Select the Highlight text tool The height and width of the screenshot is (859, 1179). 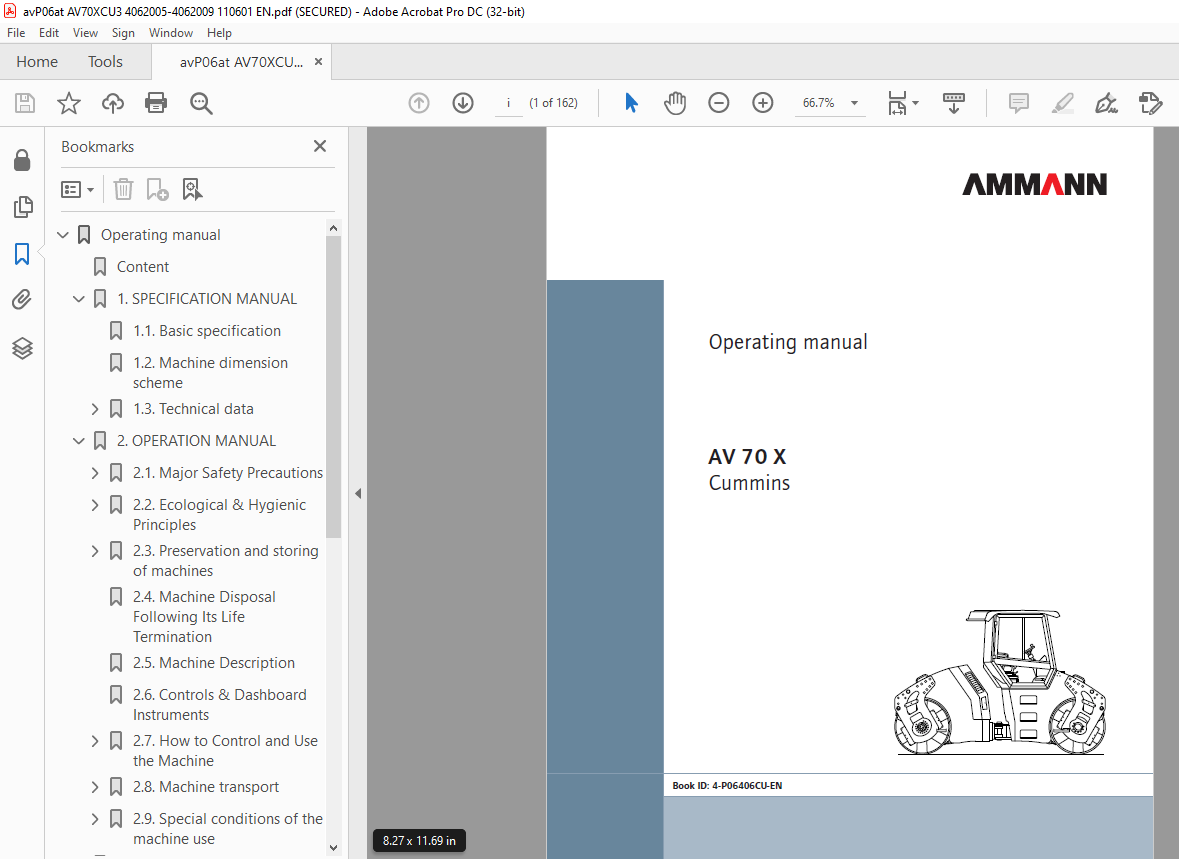tap(1062, 103)
